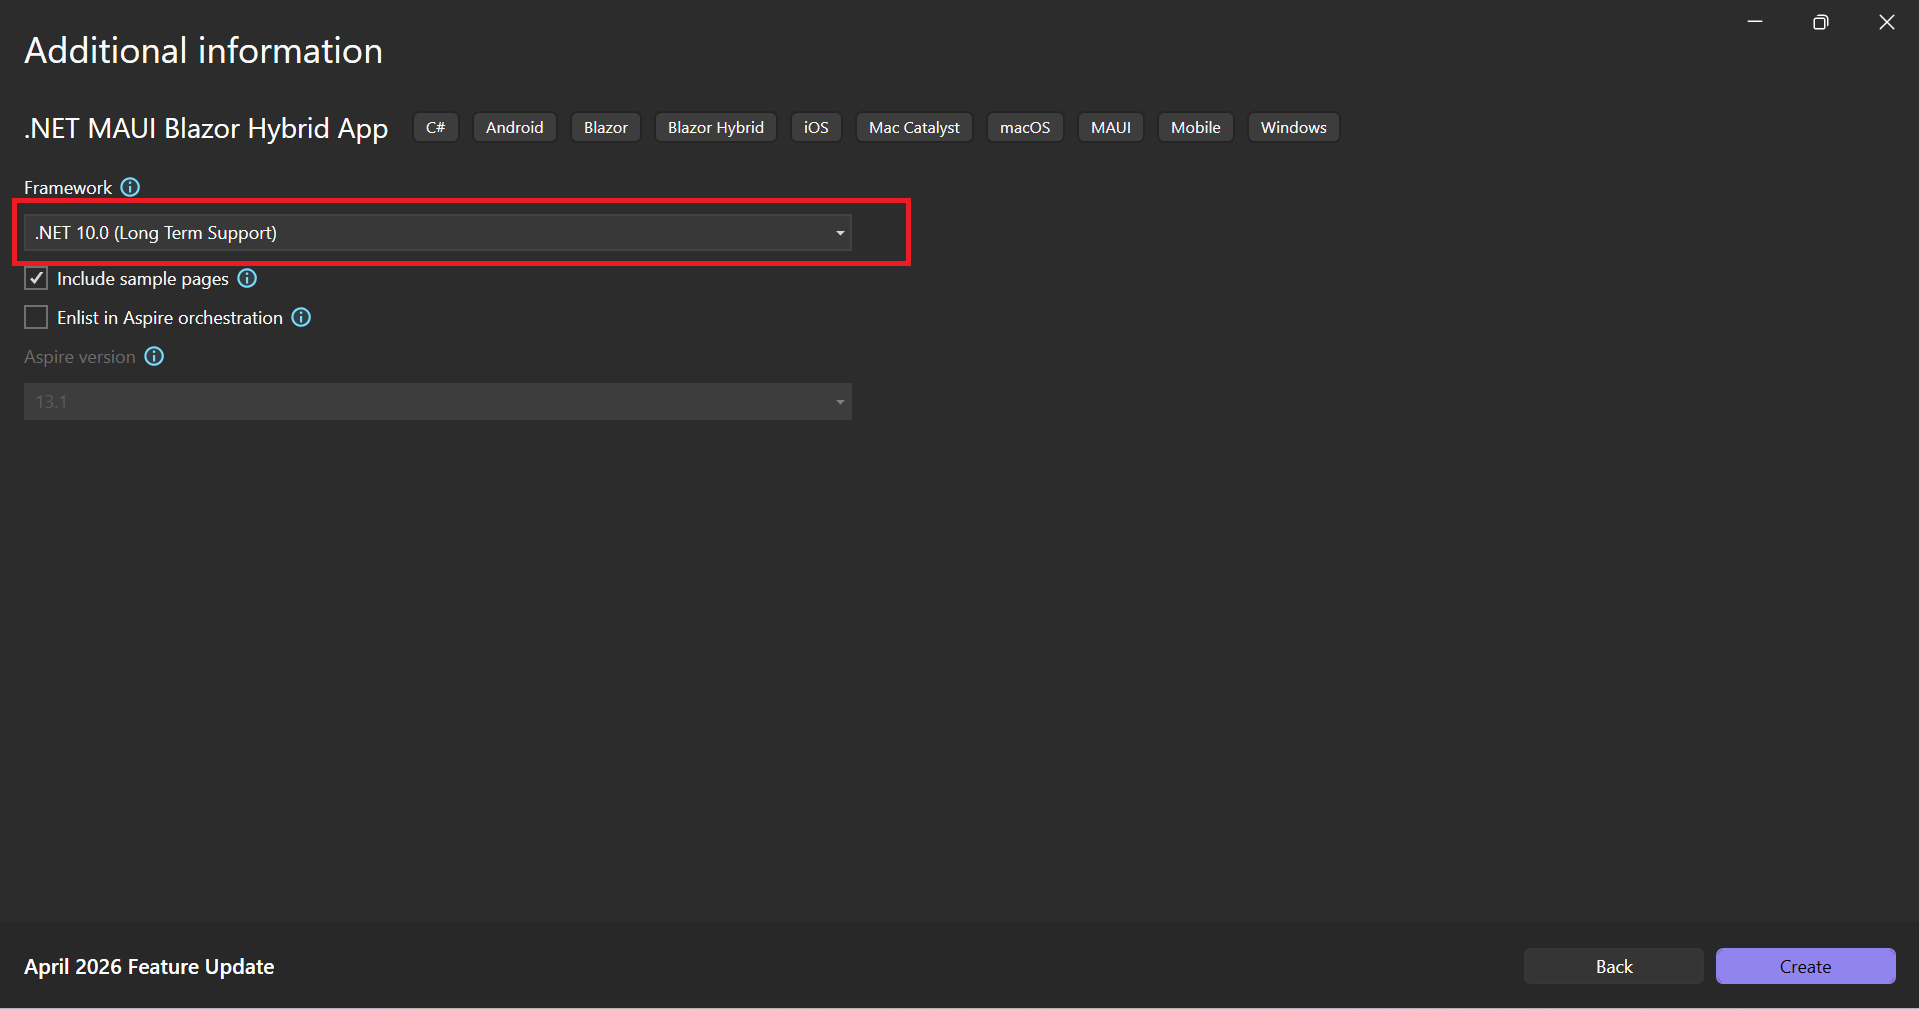Click the Blazor Hybrid tag
The height and width of the screenshot is (1009, 1919).
click(716, 127)
